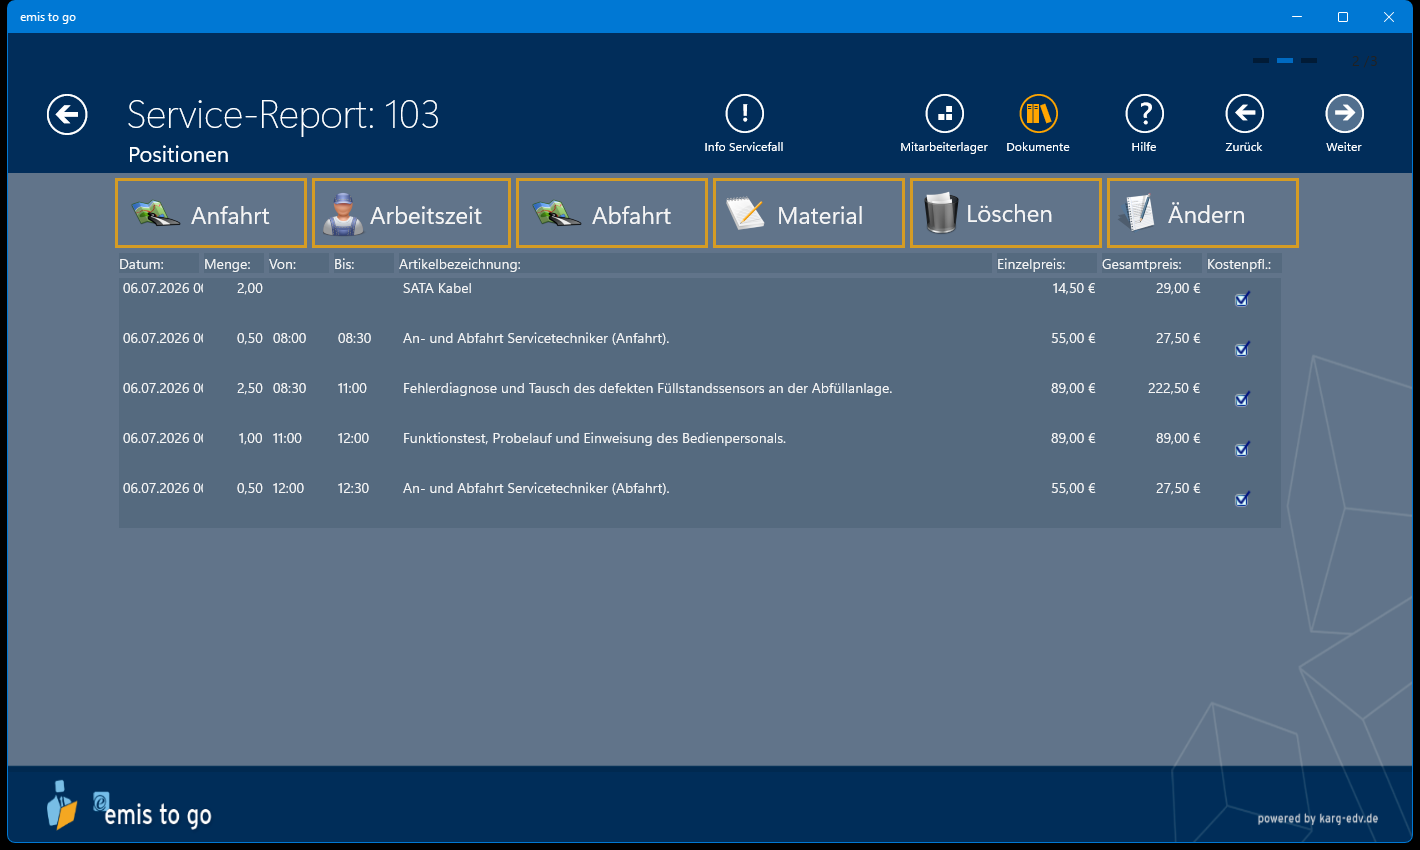Click Menge 2,50 in Fehlerdiagnose row
The height and width of the screenshot is (850, 1420).
249,388
